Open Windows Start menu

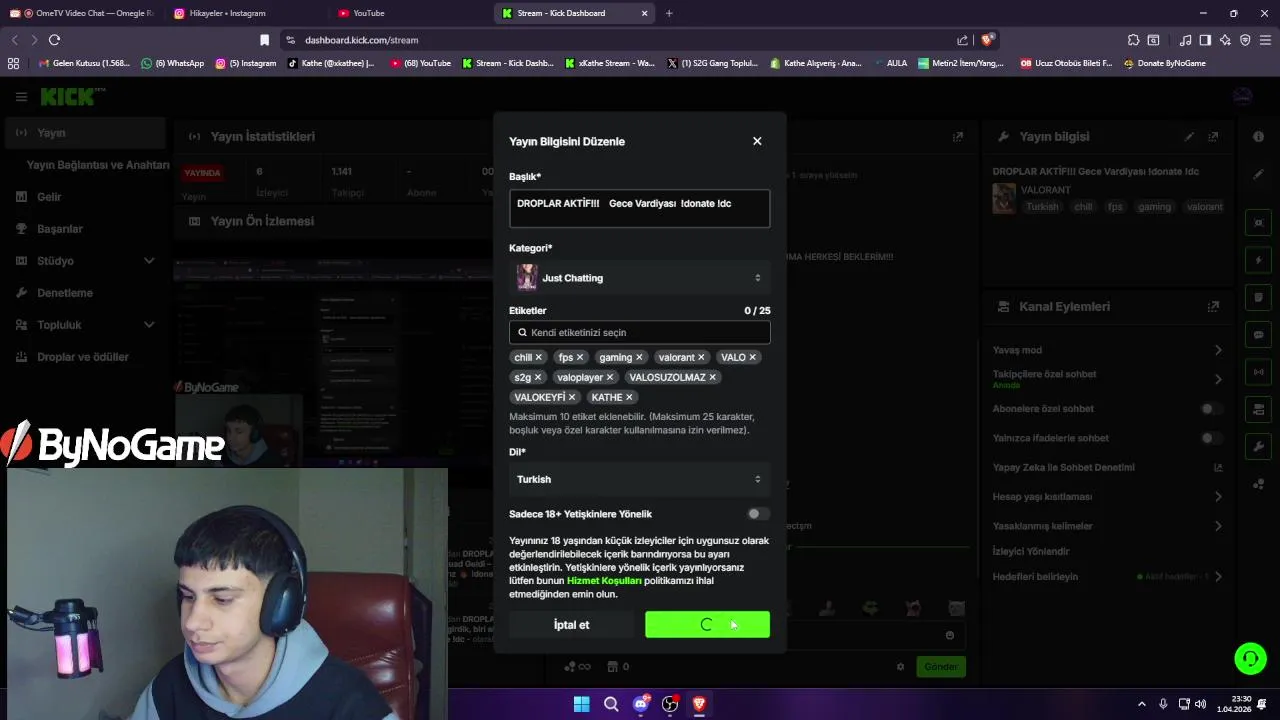point(581,704)
